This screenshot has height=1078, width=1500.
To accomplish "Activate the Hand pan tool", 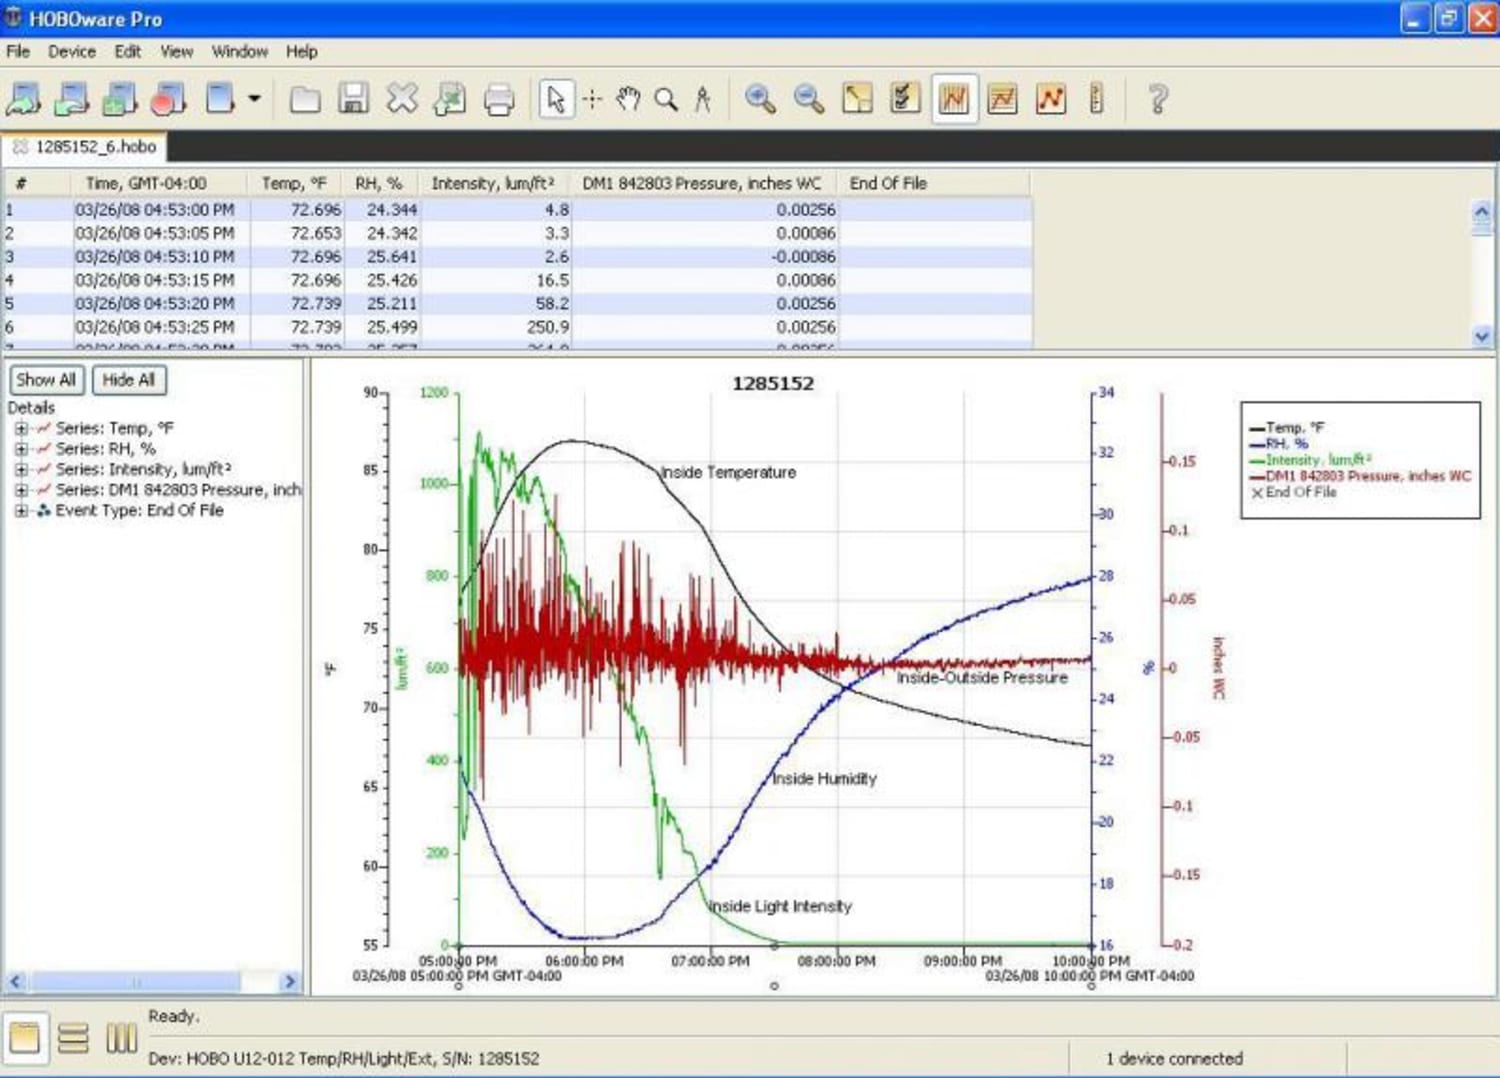I will coord(629,99).
